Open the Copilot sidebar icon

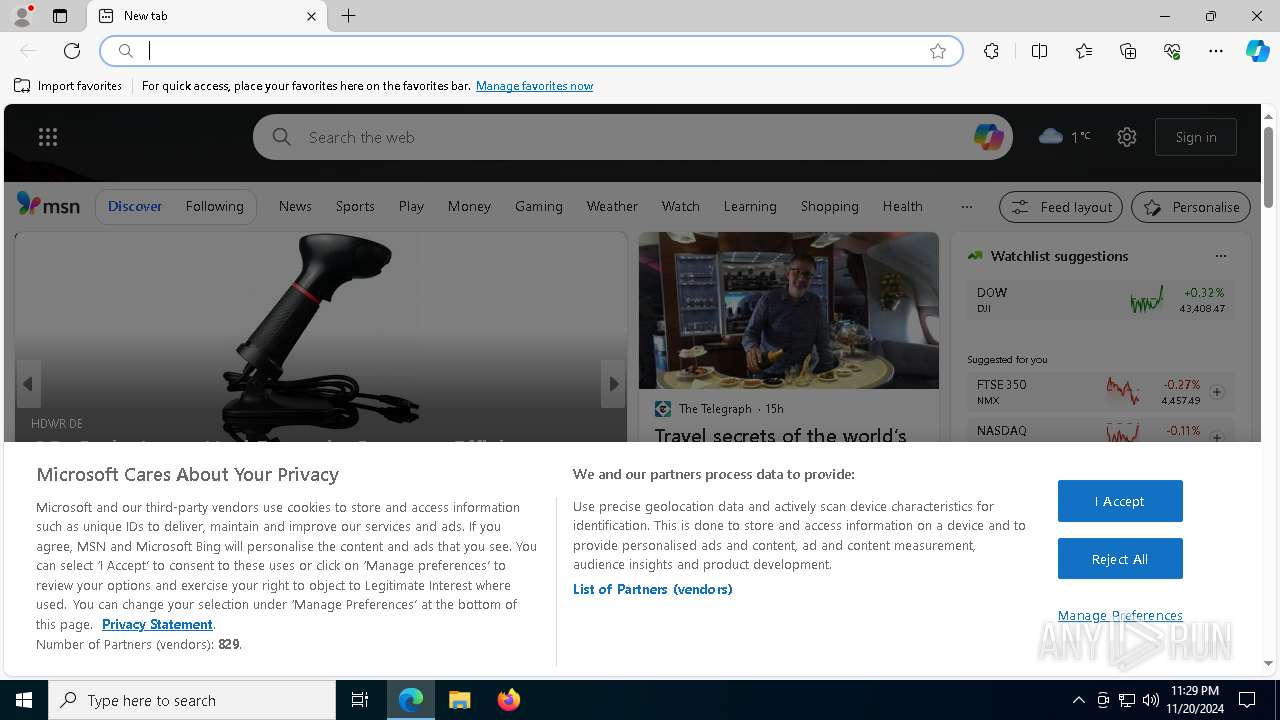[1257, 51]
